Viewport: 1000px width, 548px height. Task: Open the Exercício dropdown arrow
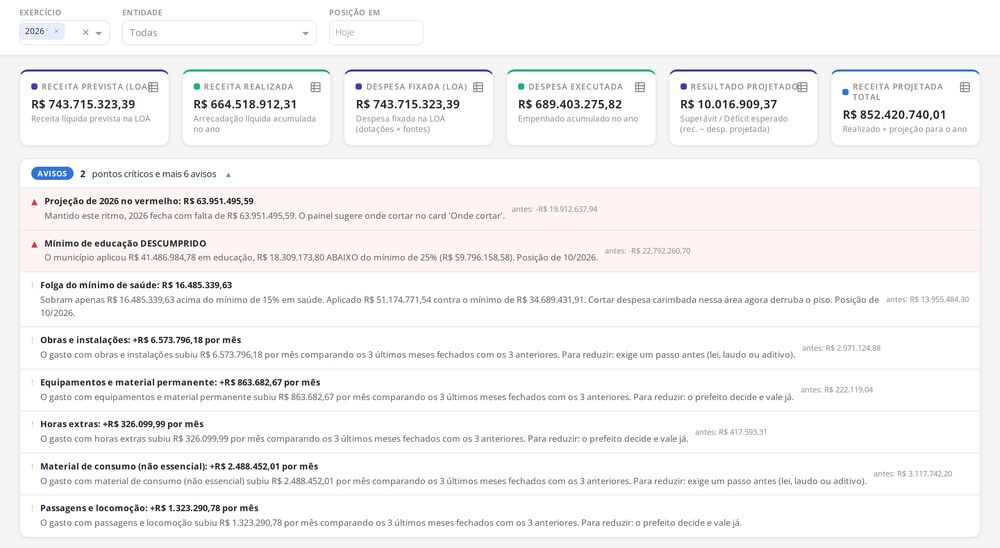99,33
